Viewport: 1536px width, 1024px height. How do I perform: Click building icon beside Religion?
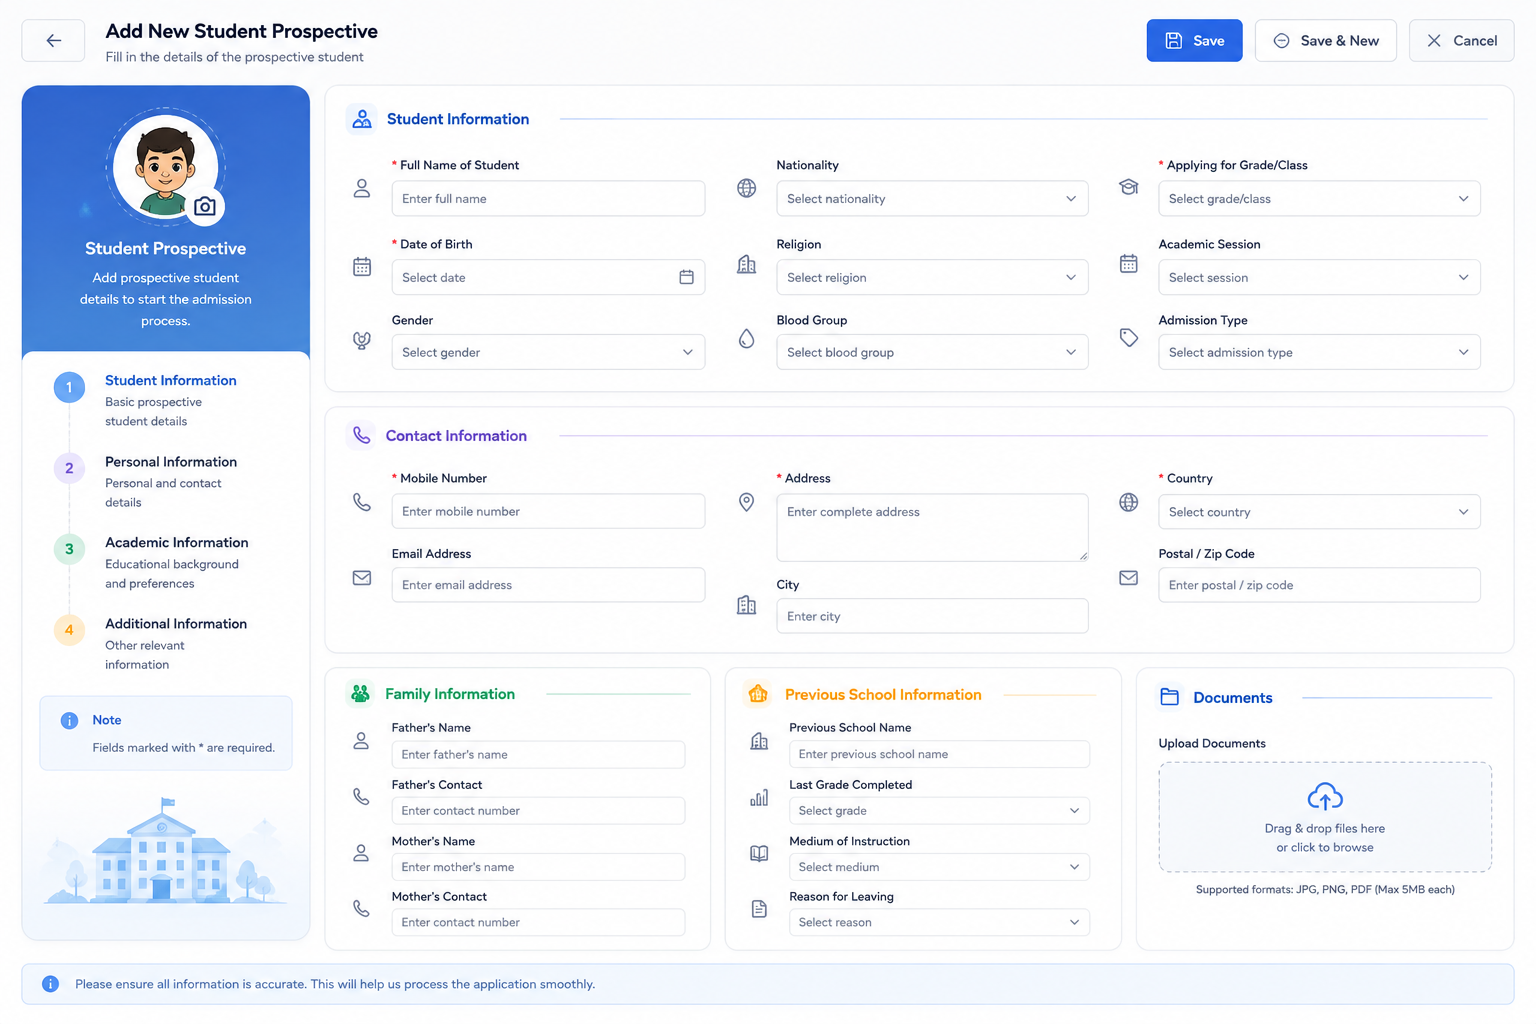click(746, 265)
